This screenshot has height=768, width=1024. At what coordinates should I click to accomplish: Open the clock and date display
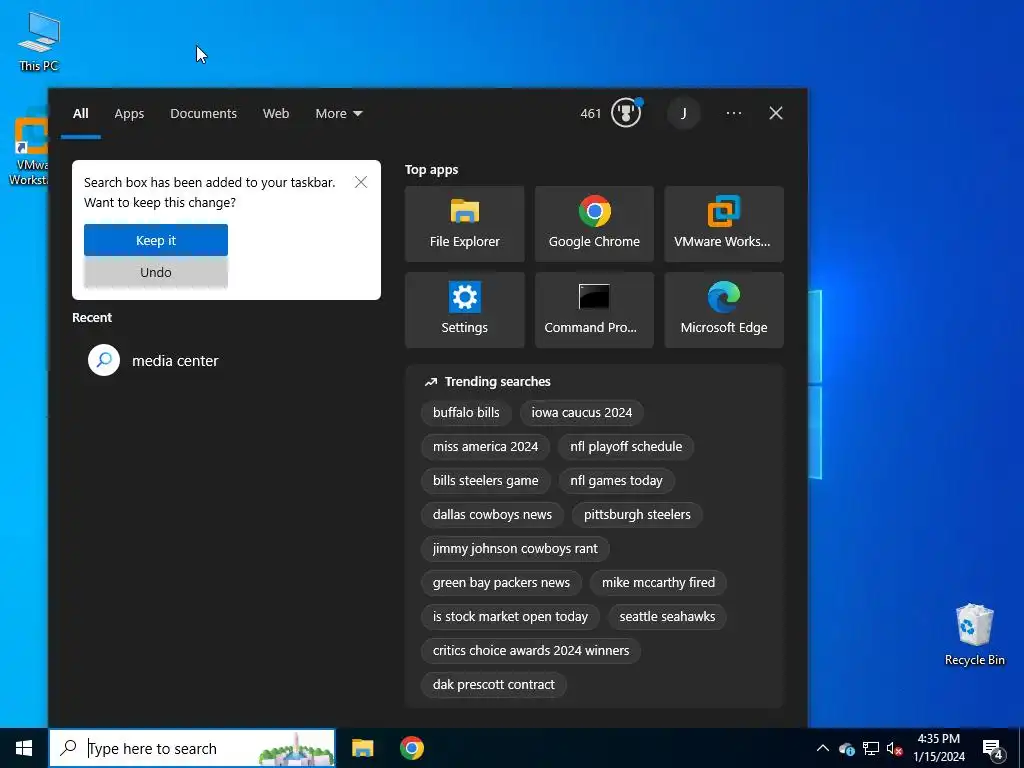pyautogui.click(x=938, y=748)
